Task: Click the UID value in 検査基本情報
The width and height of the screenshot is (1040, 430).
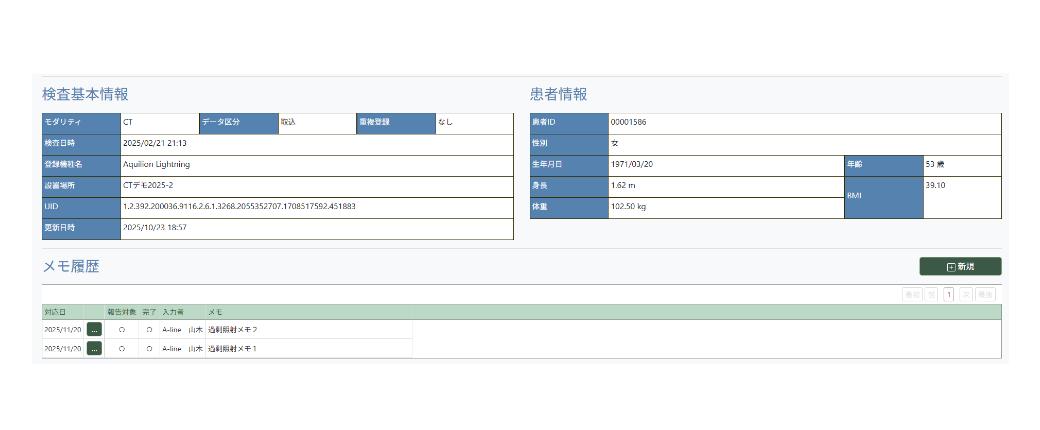Action: (239, 206)
